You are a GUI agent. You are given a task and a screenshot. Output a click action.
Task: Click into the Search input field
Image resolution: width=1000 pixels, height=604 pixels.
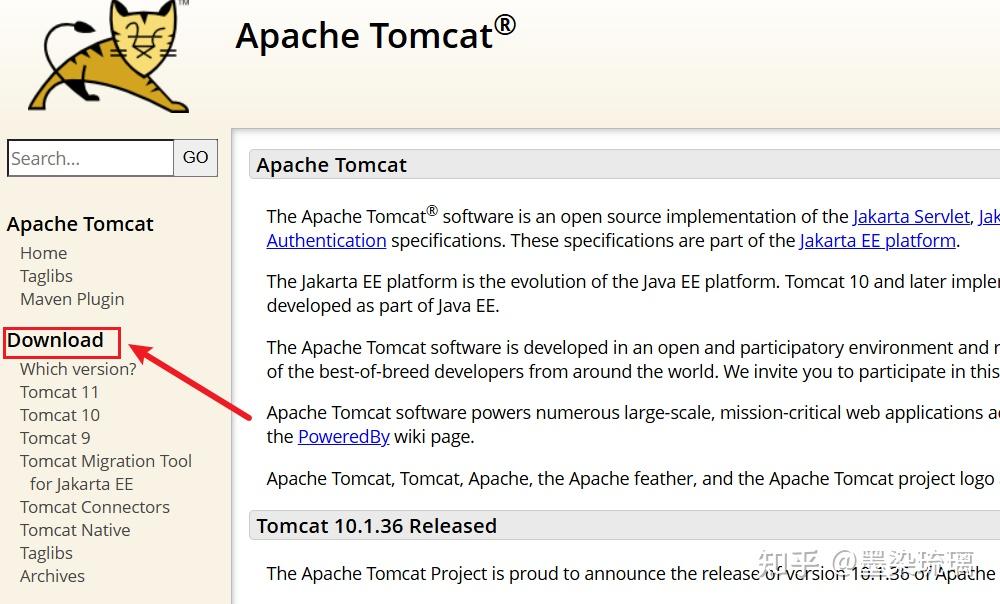point(90,158)
